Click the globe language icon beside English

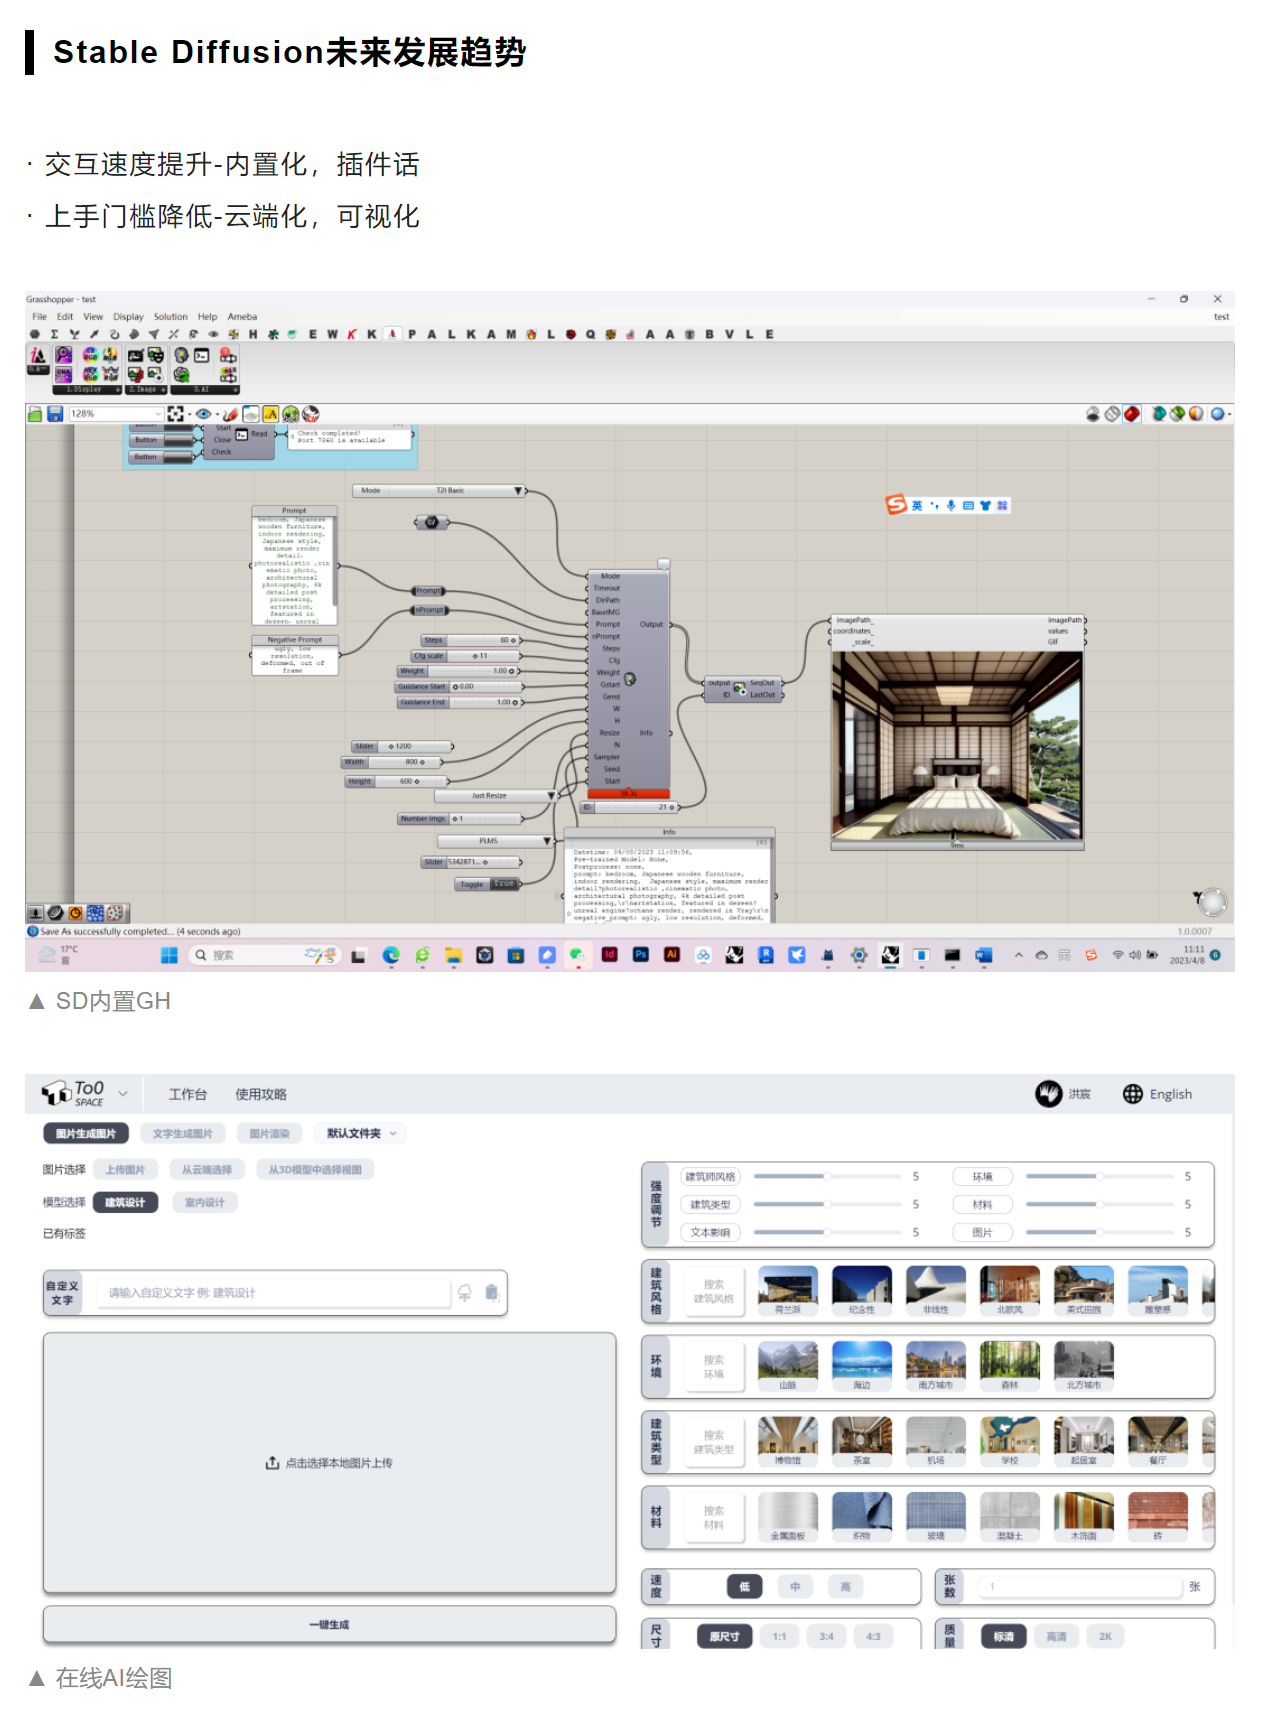(x=1132, y=1094)
